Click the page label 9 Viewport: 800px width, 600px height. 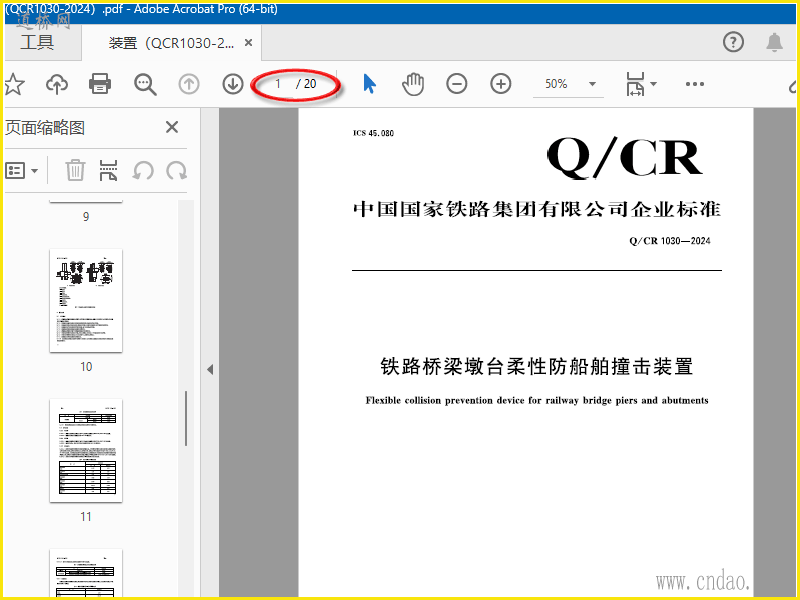[x=86, y=217]
